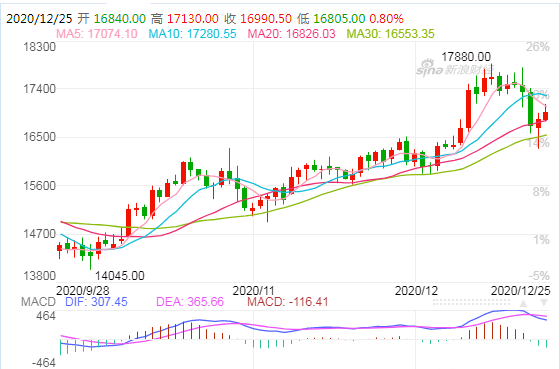The width and height of the screenshot is (560, 369).
Task: Click the down triangle beside MACD panel
Action: pyautogui.click(x=544, y=303)
